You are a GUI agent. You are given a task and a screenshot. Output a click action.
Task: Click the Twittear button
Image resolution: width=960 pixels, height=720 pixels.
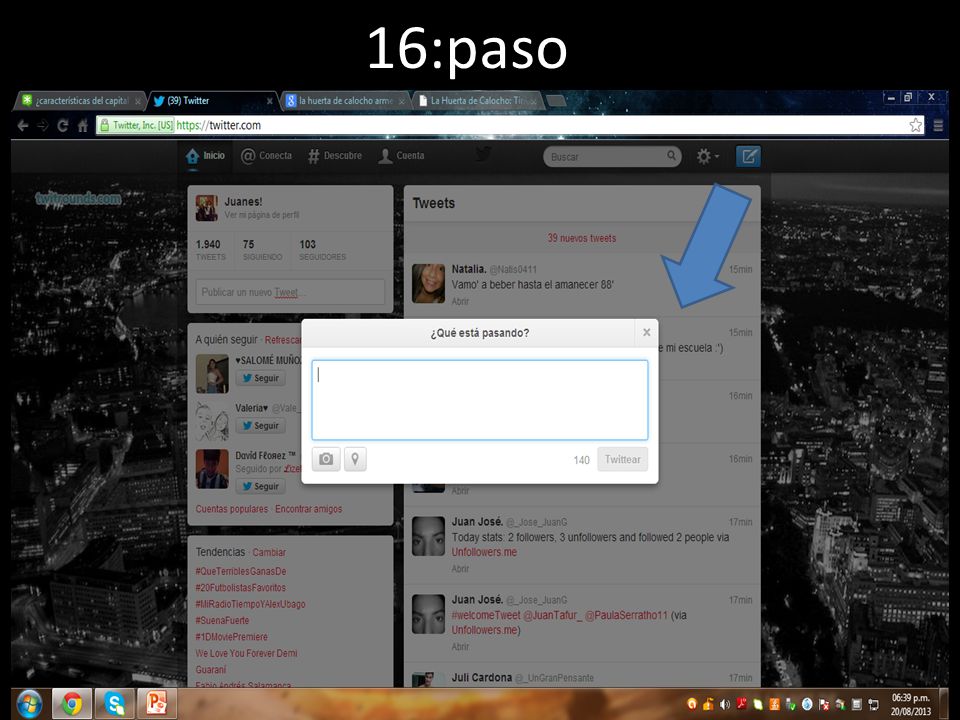coord(622,459)
